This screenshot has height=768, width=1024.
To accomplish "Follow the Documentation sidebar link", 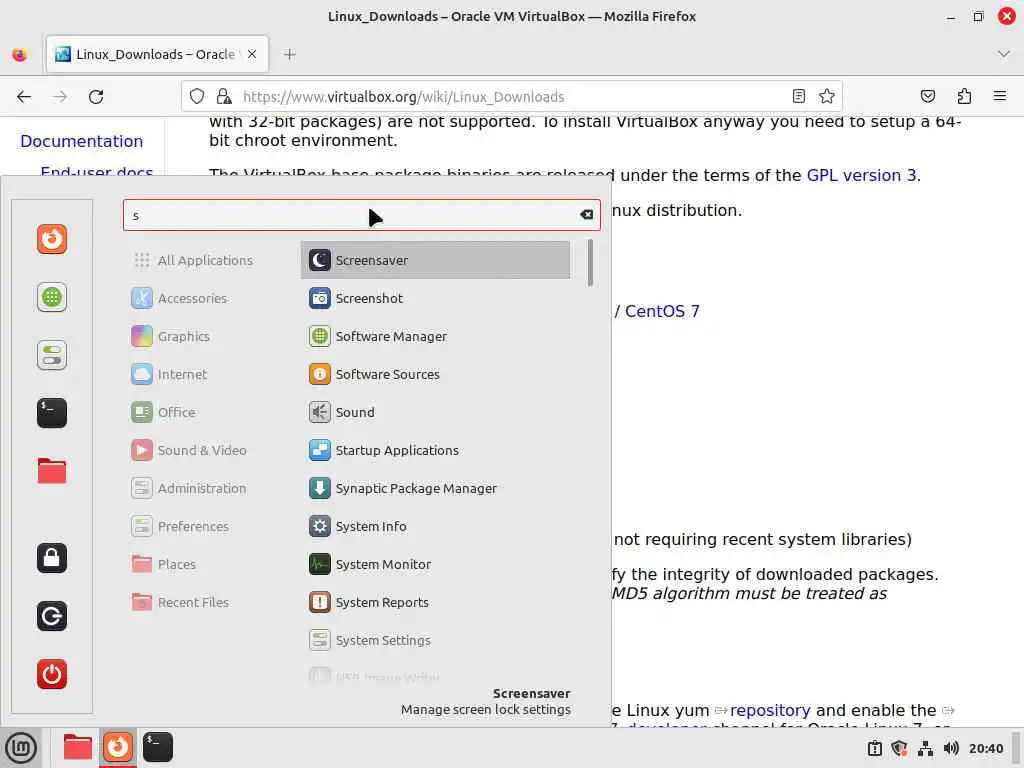I will pyautogui.click(x=82, y=141).
